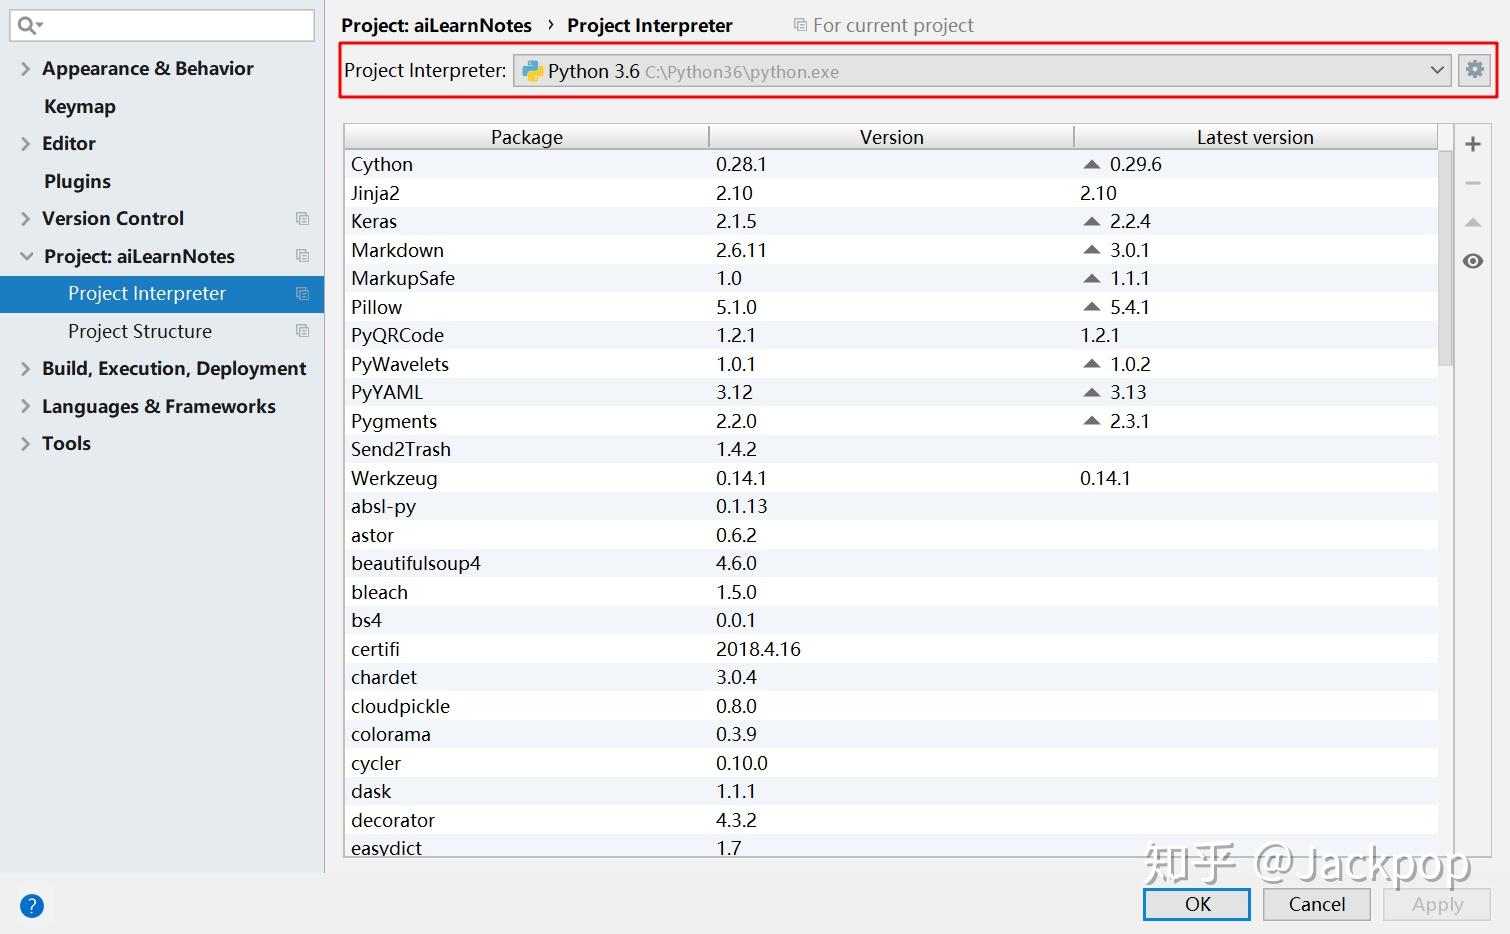Viewport: 1510px width, 934px height.
Task: Expand the Appearance & Behavior section
Action: (26, 69)
